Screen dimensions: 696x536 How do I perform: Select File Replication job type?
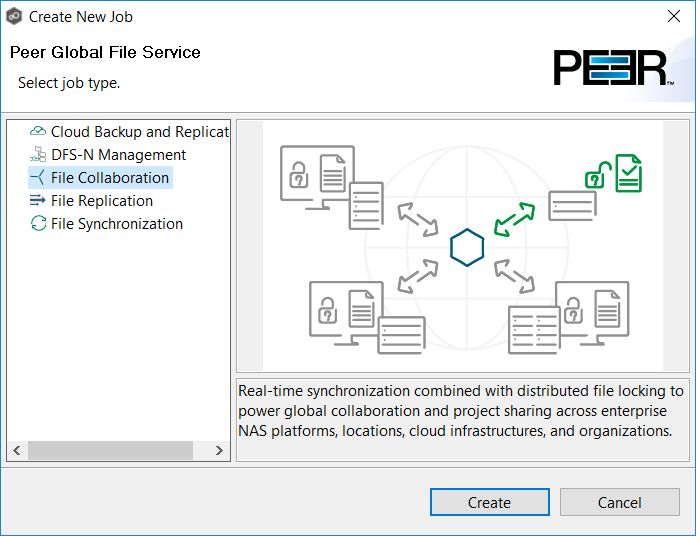tap(102, 201)
